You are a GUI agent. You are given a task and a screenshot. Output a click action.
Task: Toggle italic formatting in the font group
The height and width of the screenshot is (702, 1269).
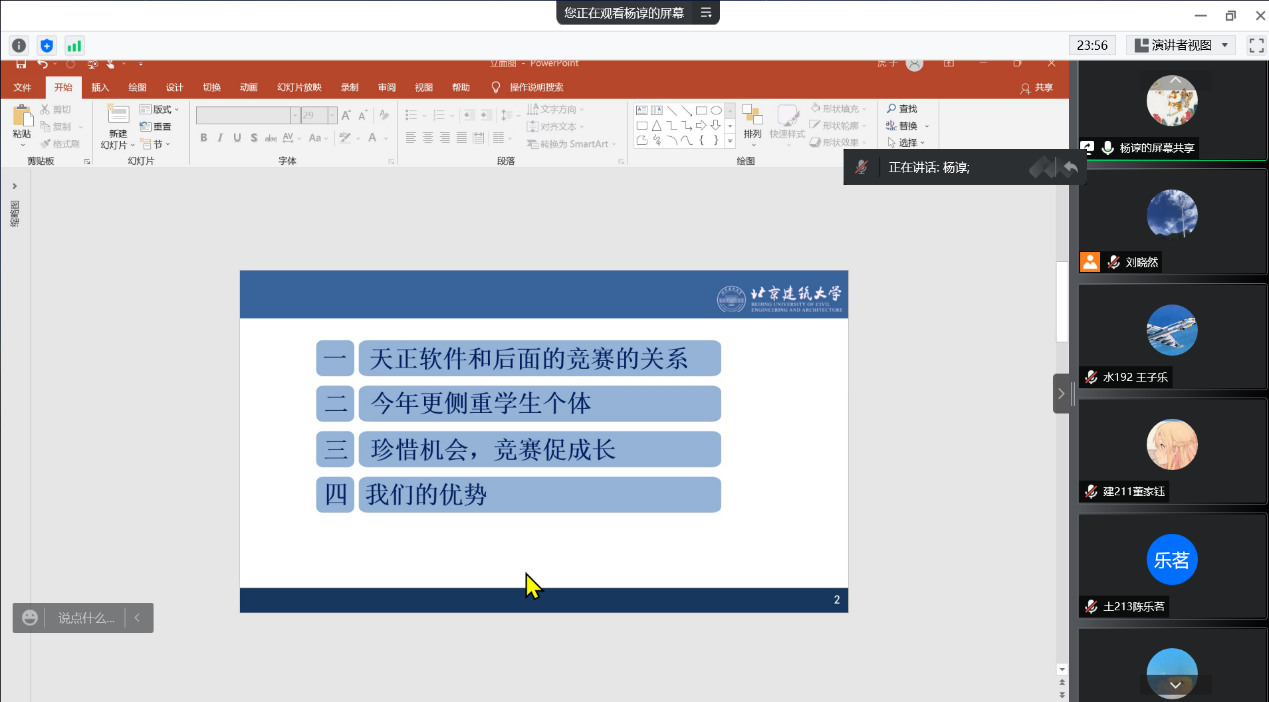(220, 138)
